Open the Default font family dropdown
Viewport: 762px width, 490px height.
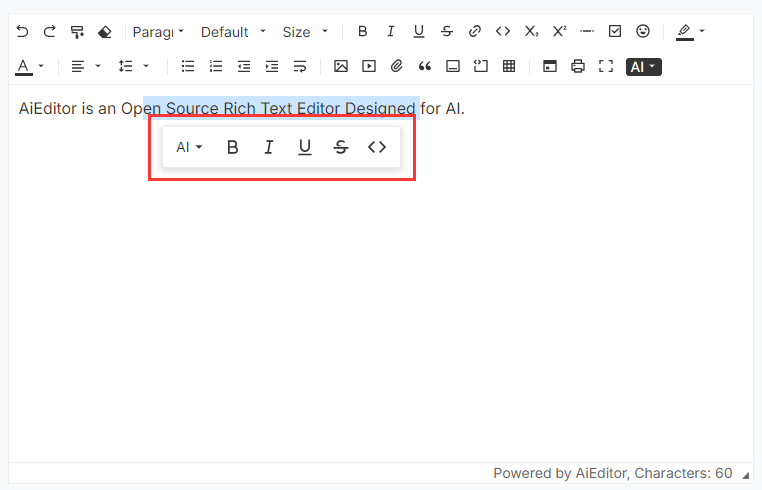point(233,32)
